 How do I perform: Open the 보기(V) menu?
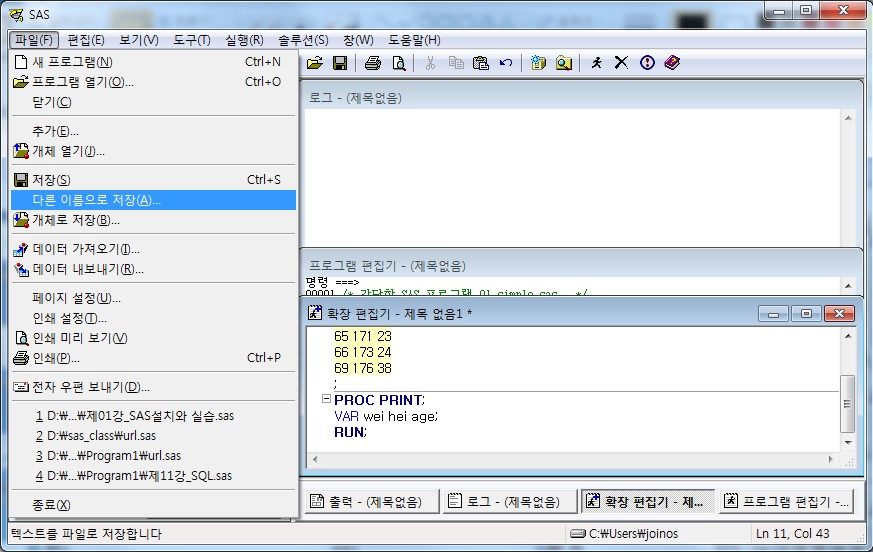click(139, 40)
